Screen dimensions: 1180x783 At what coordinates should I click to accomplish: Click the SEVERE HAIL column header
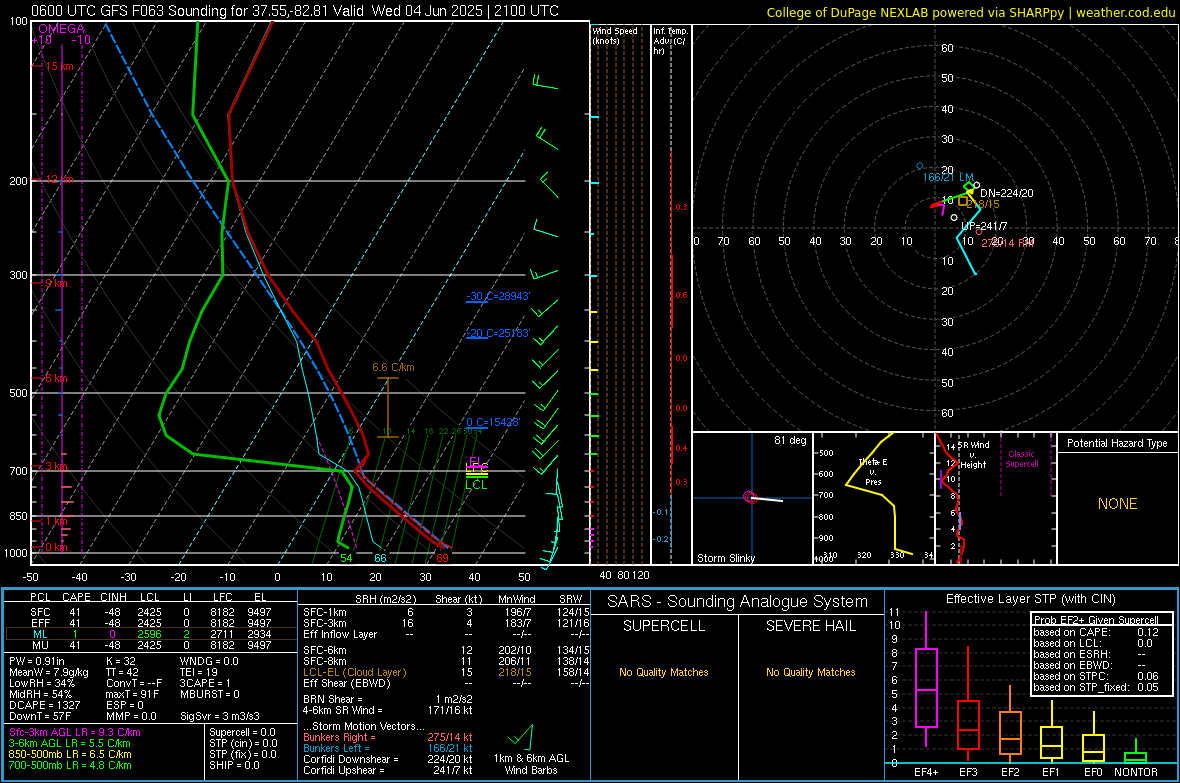(x=810, y=626)
